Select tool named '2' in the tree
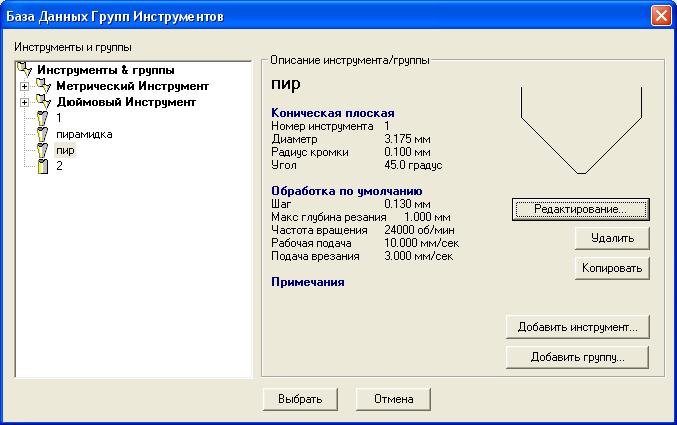The width and height of the screenshot is (677, 425). [x=60, y=166]
